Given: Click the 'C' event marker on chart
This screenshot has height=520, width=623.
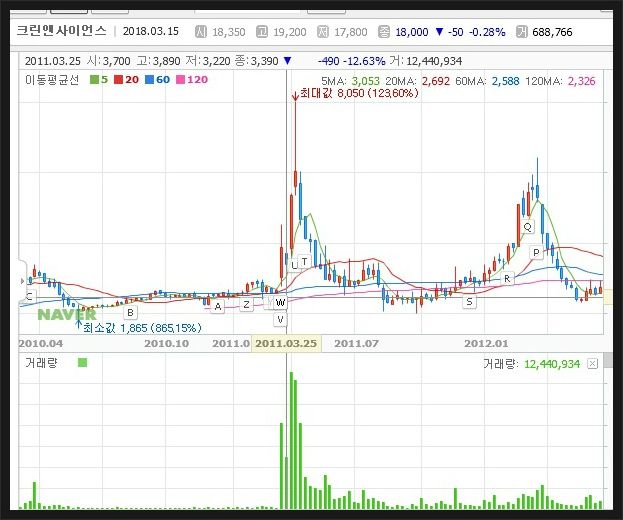Looking at the screenshot, I should click(29, 296).
